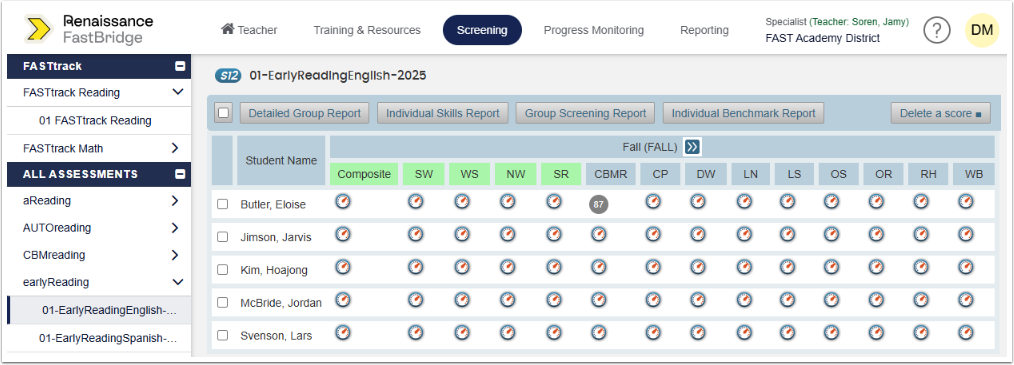Image resolution: width=1014 pixels, height=365 pixels.
Task: Check the box for Kim, Hoajong
Action: pyautogui.click(x=222, y=270)
